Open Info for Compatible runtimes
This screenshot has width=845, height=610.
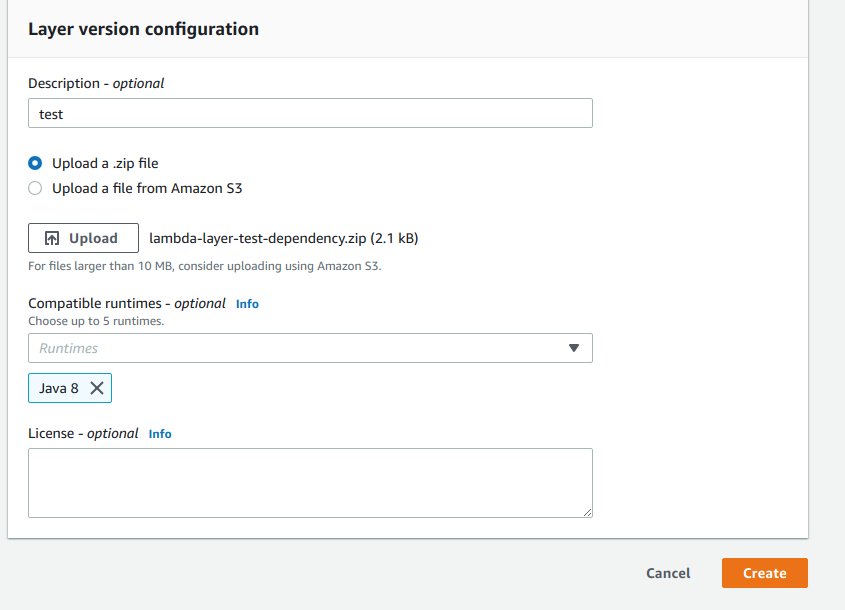tap(247, 303)
